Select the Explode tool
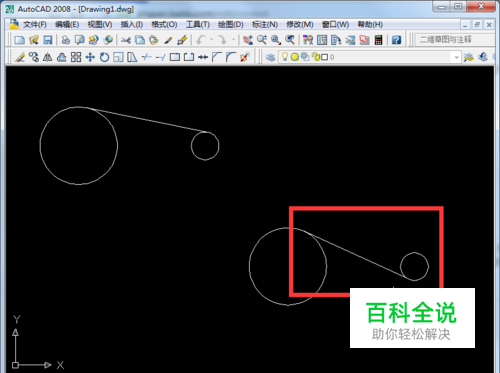Viewport: 500px width, 373px height. pyautogui.click(x=245, y=57)
